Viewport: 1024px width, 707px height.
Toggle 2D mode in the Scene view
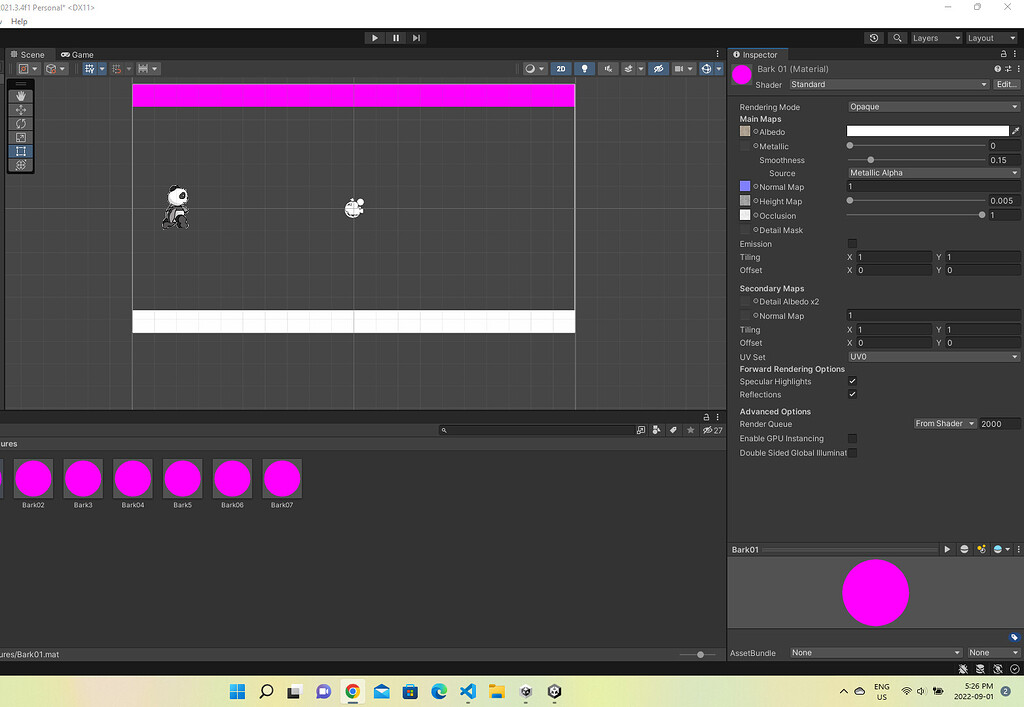[x=561, y=68]
